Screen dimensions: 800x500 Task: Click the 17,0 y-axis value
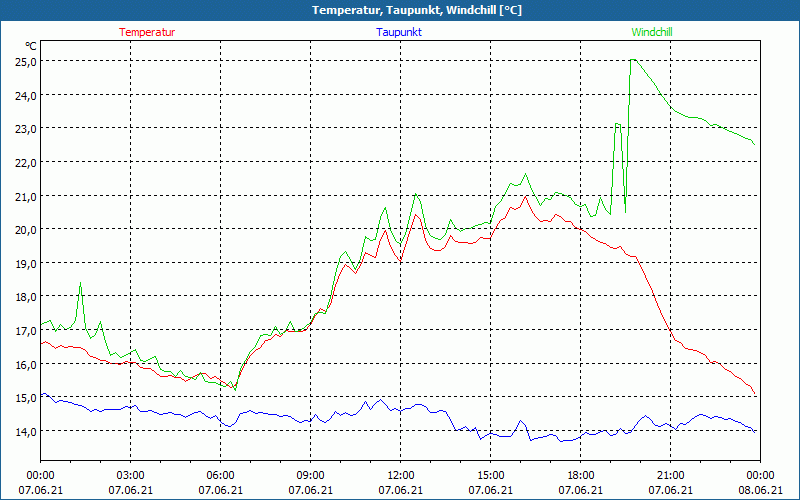coord(26,331)
